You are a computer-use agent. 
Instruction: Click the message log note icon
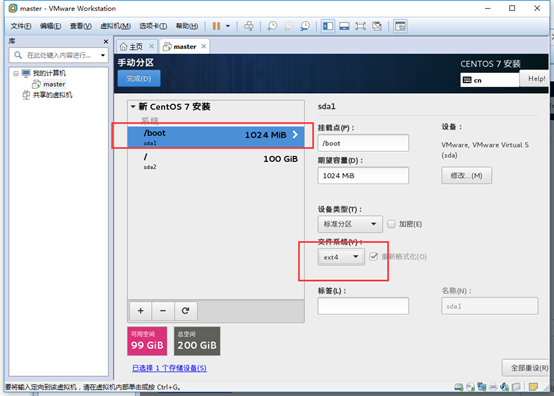pyautogui.click(x=533, y=387)
